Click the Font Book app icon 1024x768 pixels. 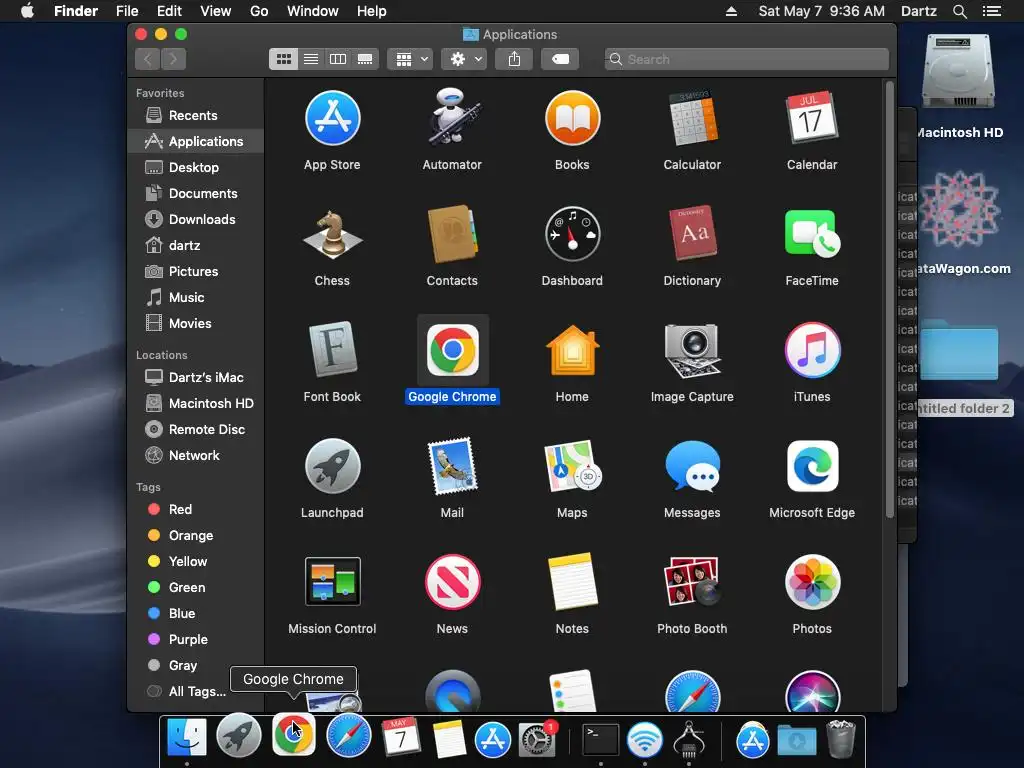coord(332,349)
